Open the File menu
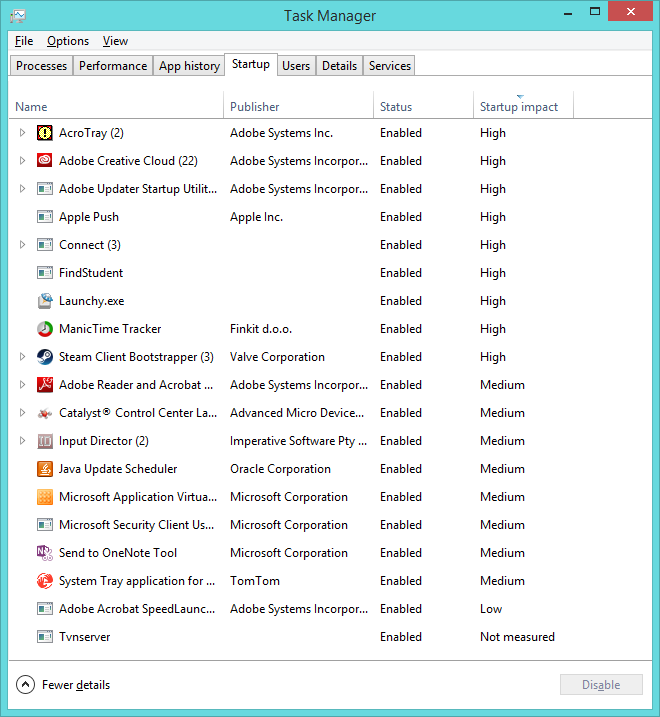Viewport: 660px width, 717px height. [x=24, y=41]
